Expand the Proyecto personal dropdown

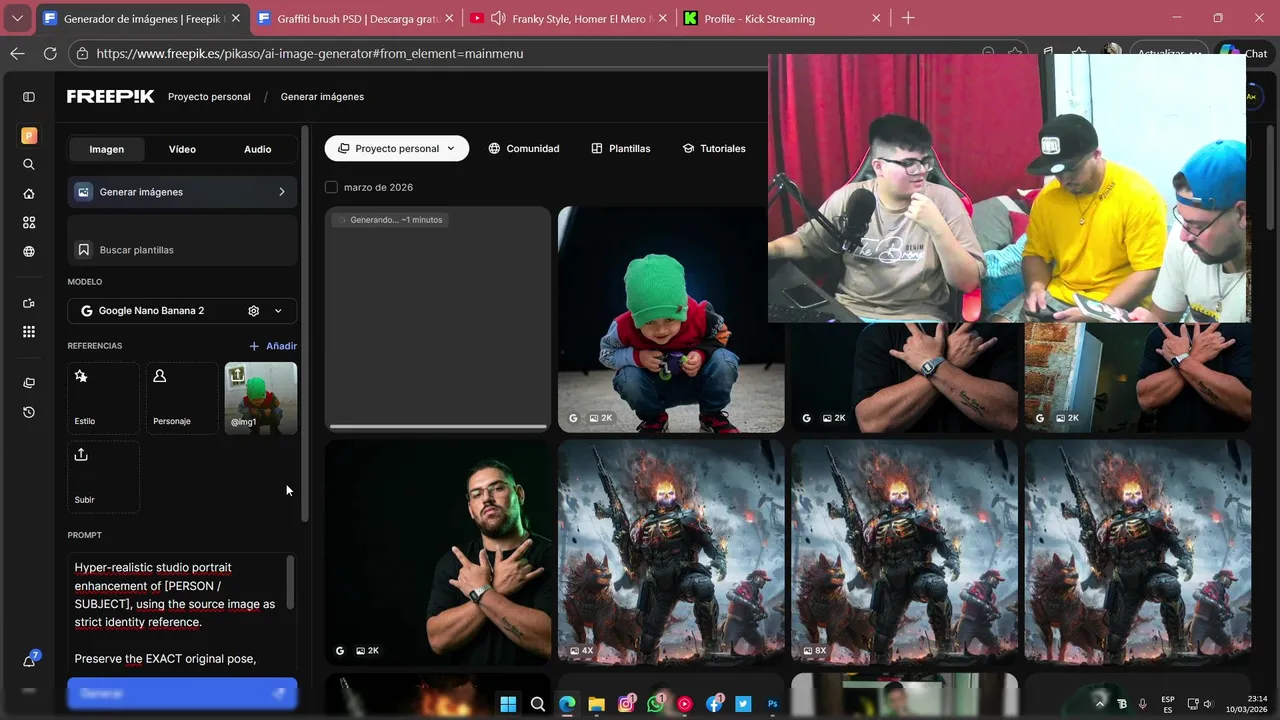(397, 148)
